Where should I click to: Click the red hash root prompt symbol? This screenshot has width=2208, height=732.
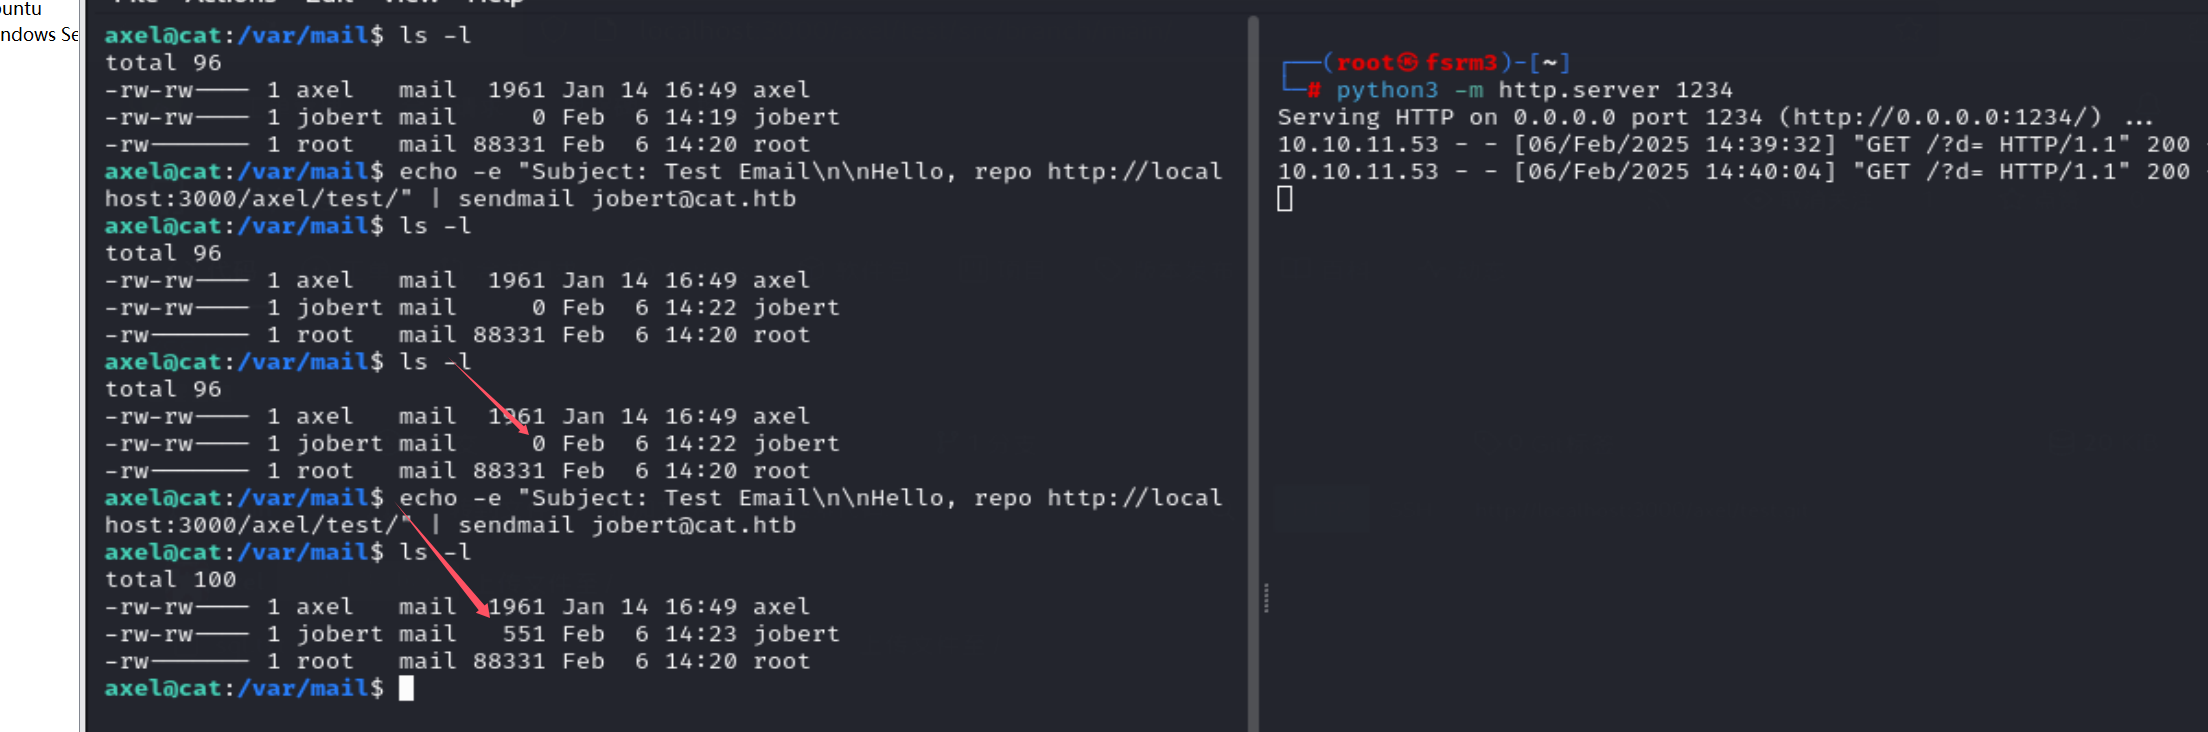pyautogui.click(x=1315, y=91)
